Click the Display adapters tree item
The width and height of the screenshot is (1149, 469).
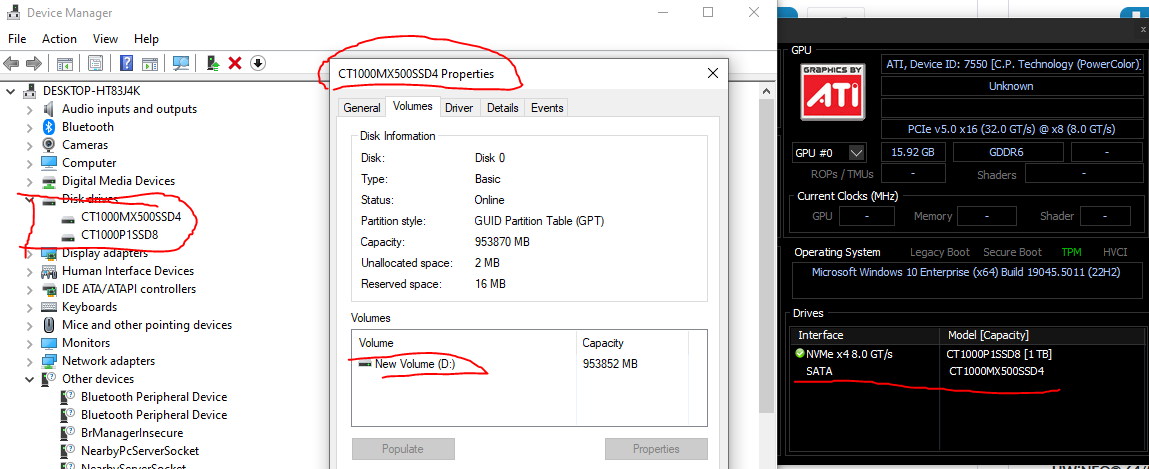coord(105,253)
